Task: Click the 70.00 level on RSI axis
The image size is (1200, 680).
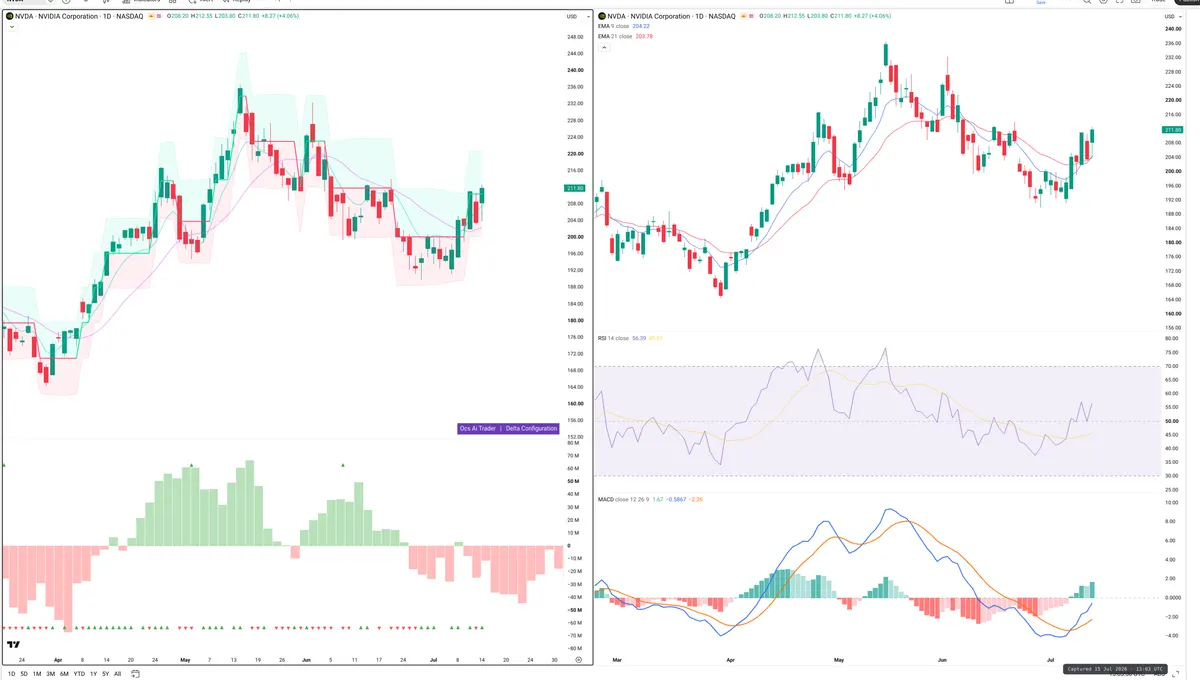Action: point(1172,366)
